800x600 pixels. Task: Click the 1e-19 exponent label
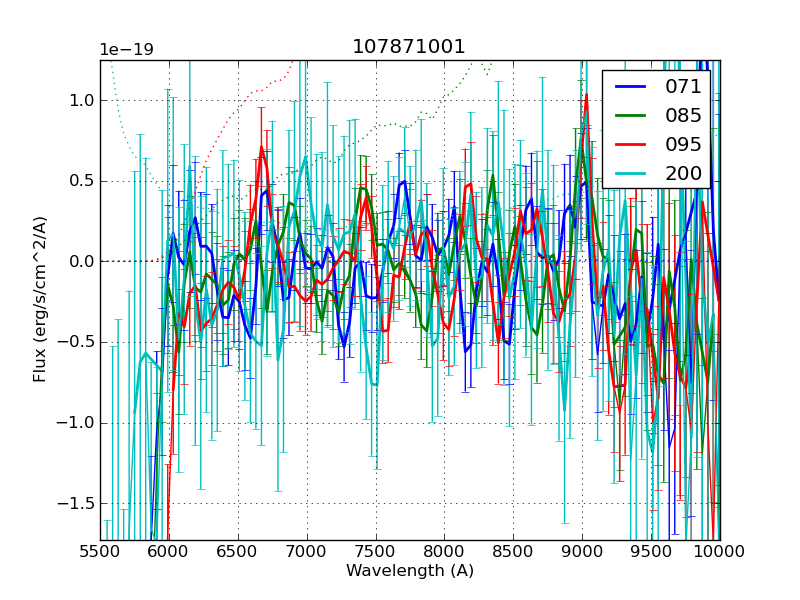pyautogui.click(x=126, y=50)
